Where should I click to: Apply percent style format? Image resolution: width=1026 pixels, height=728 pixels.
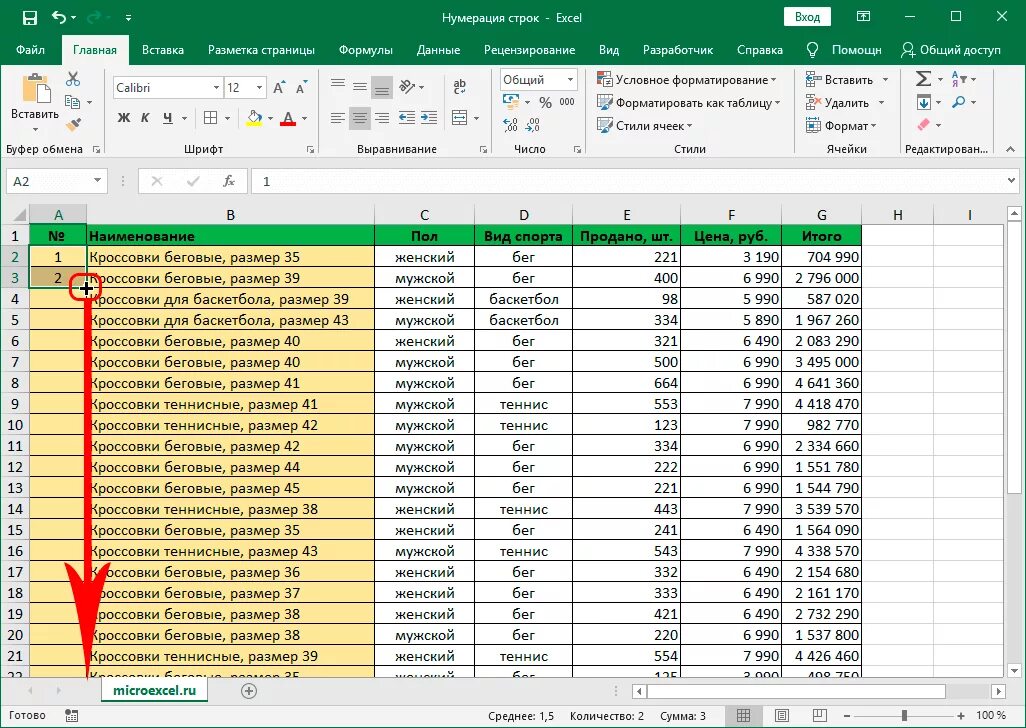tap(546, 102)
